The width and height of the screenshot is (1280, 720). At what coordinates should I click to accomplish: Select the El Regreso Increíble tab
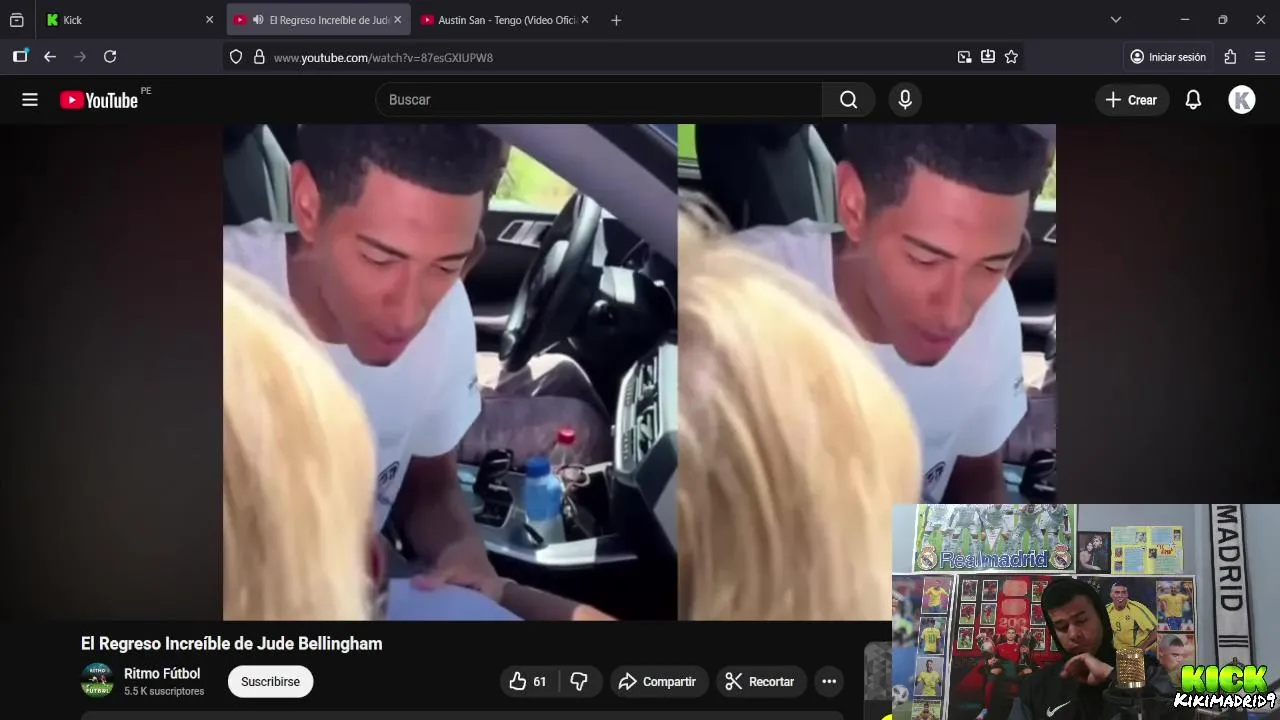[x=318, y=20]
